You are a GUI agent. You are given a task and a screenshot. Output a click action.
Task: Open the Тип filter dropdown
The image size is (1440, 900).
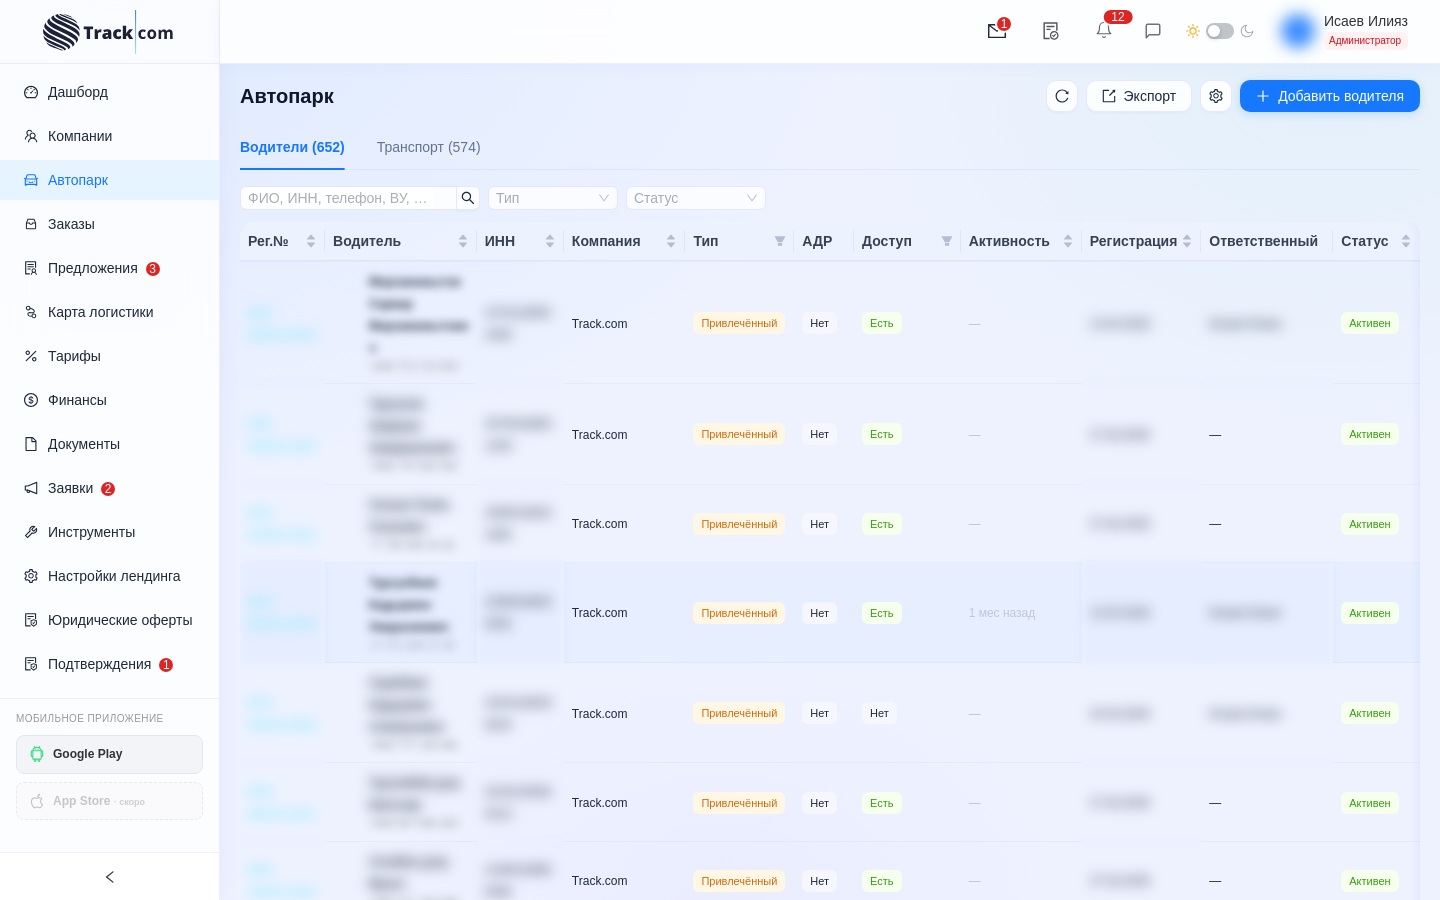coord(553,198)
